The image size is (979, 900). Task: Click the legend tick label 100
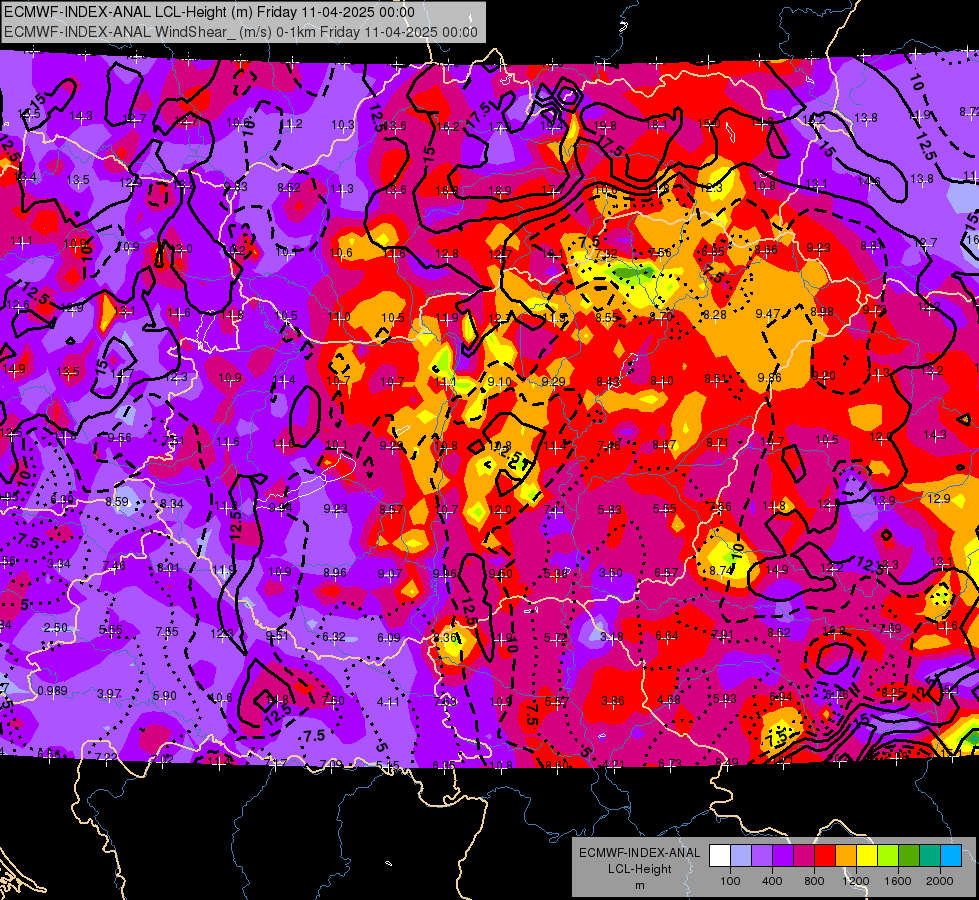(730, 881)
